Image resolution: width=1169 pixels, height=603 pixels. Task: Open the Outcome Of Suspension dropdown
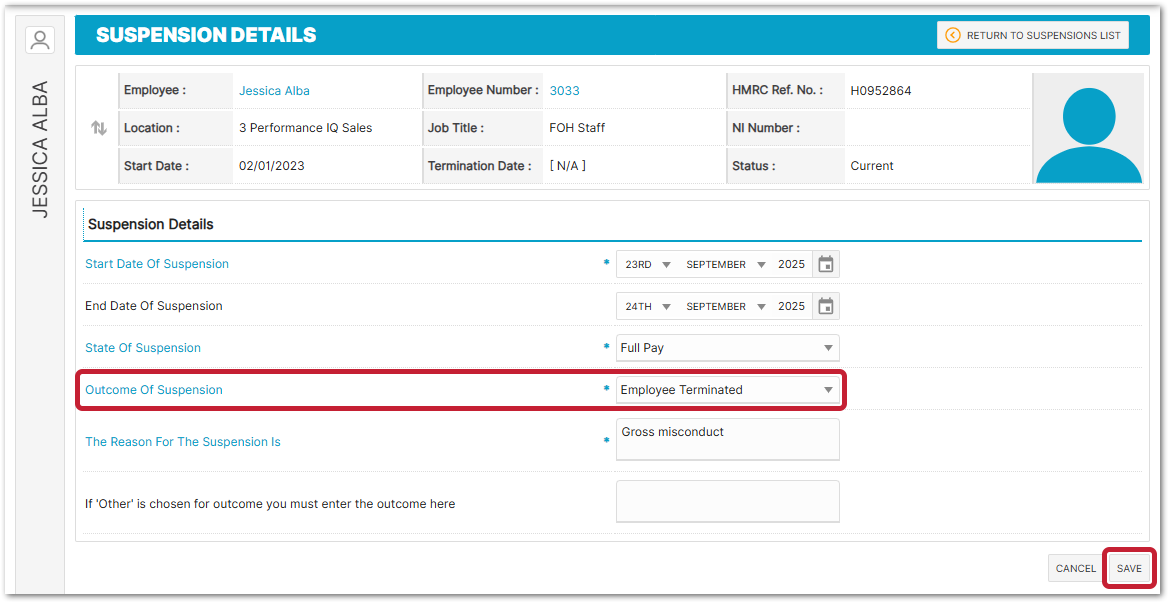point(727,390)
